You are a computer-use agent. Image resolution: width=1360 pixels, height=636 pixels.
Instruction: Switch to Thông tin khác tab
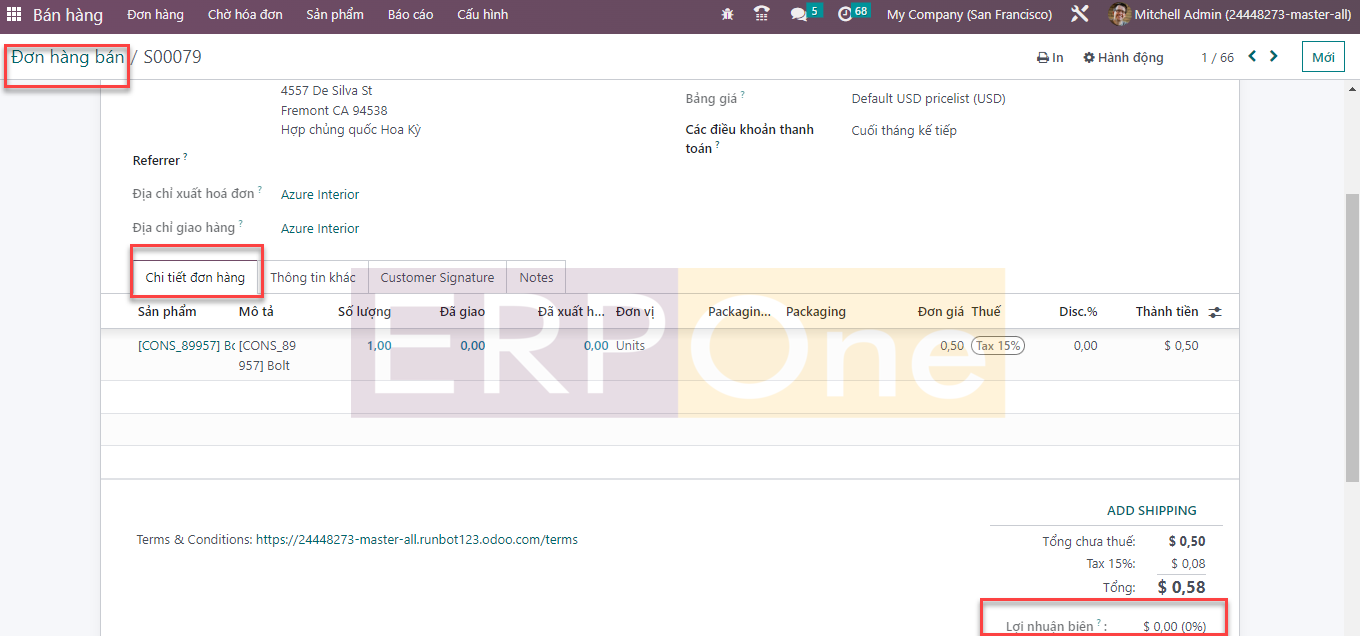point(313,278)
